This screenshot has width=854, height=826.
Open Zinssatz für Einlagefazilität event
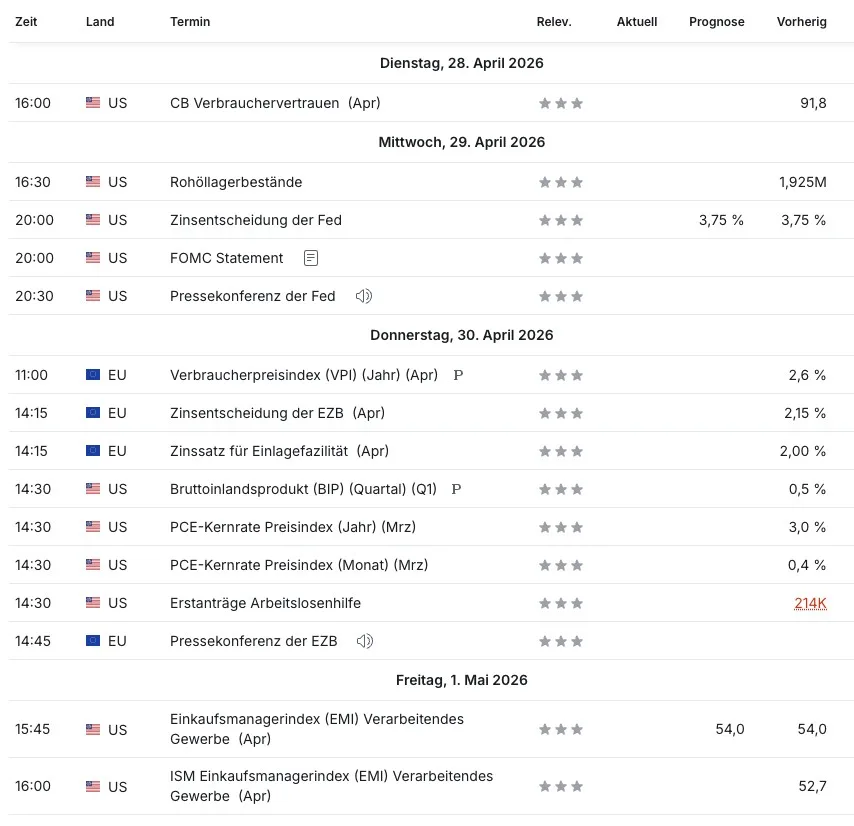coord(279,451)
